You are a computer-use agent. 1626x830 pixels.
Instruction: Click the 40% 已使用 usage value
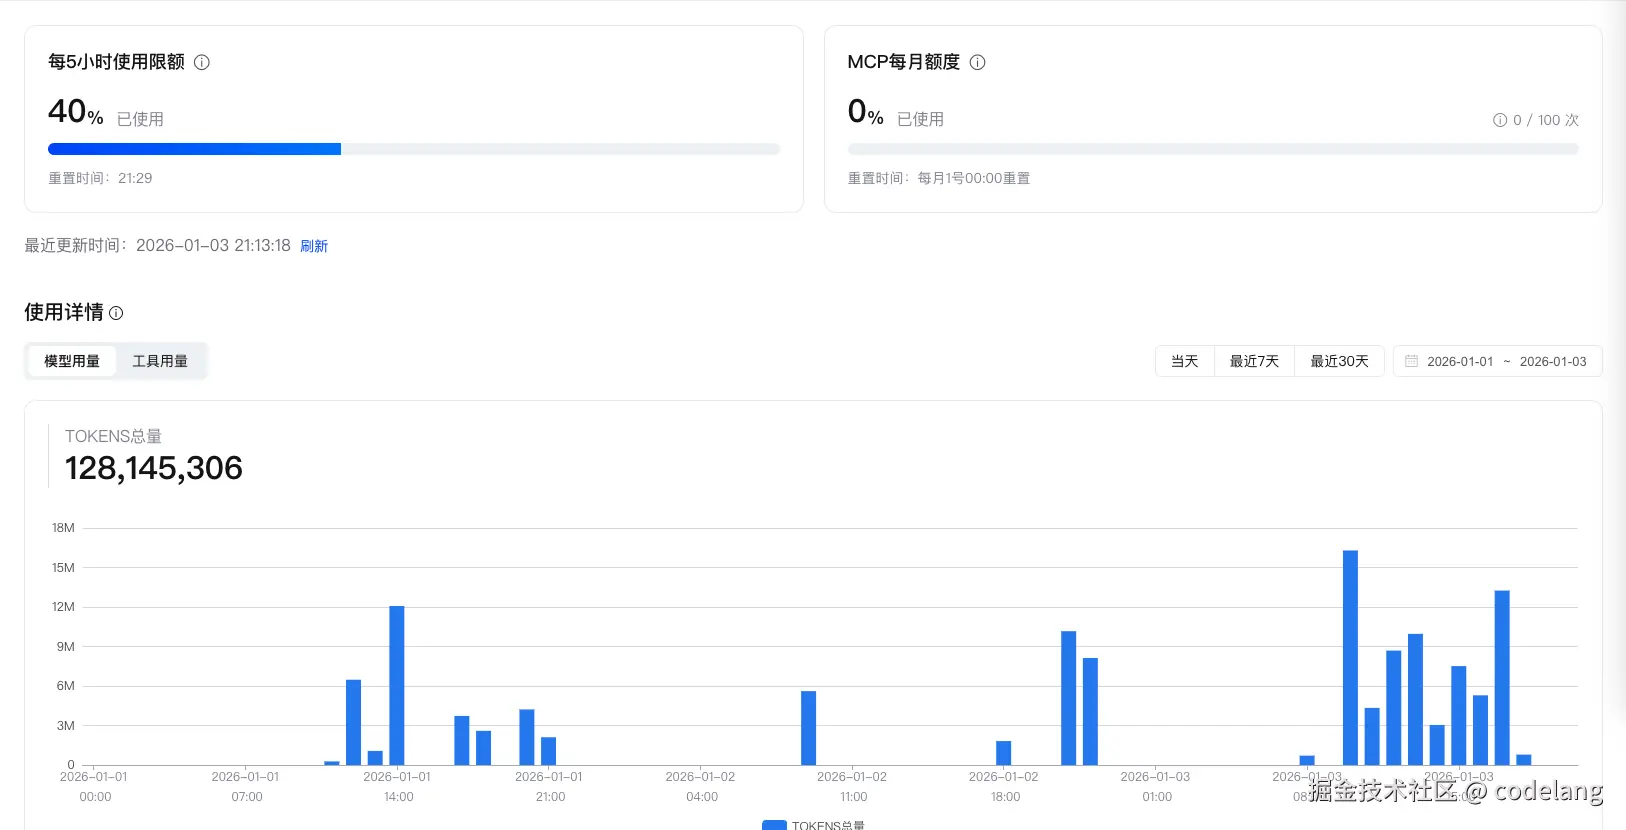106,112
